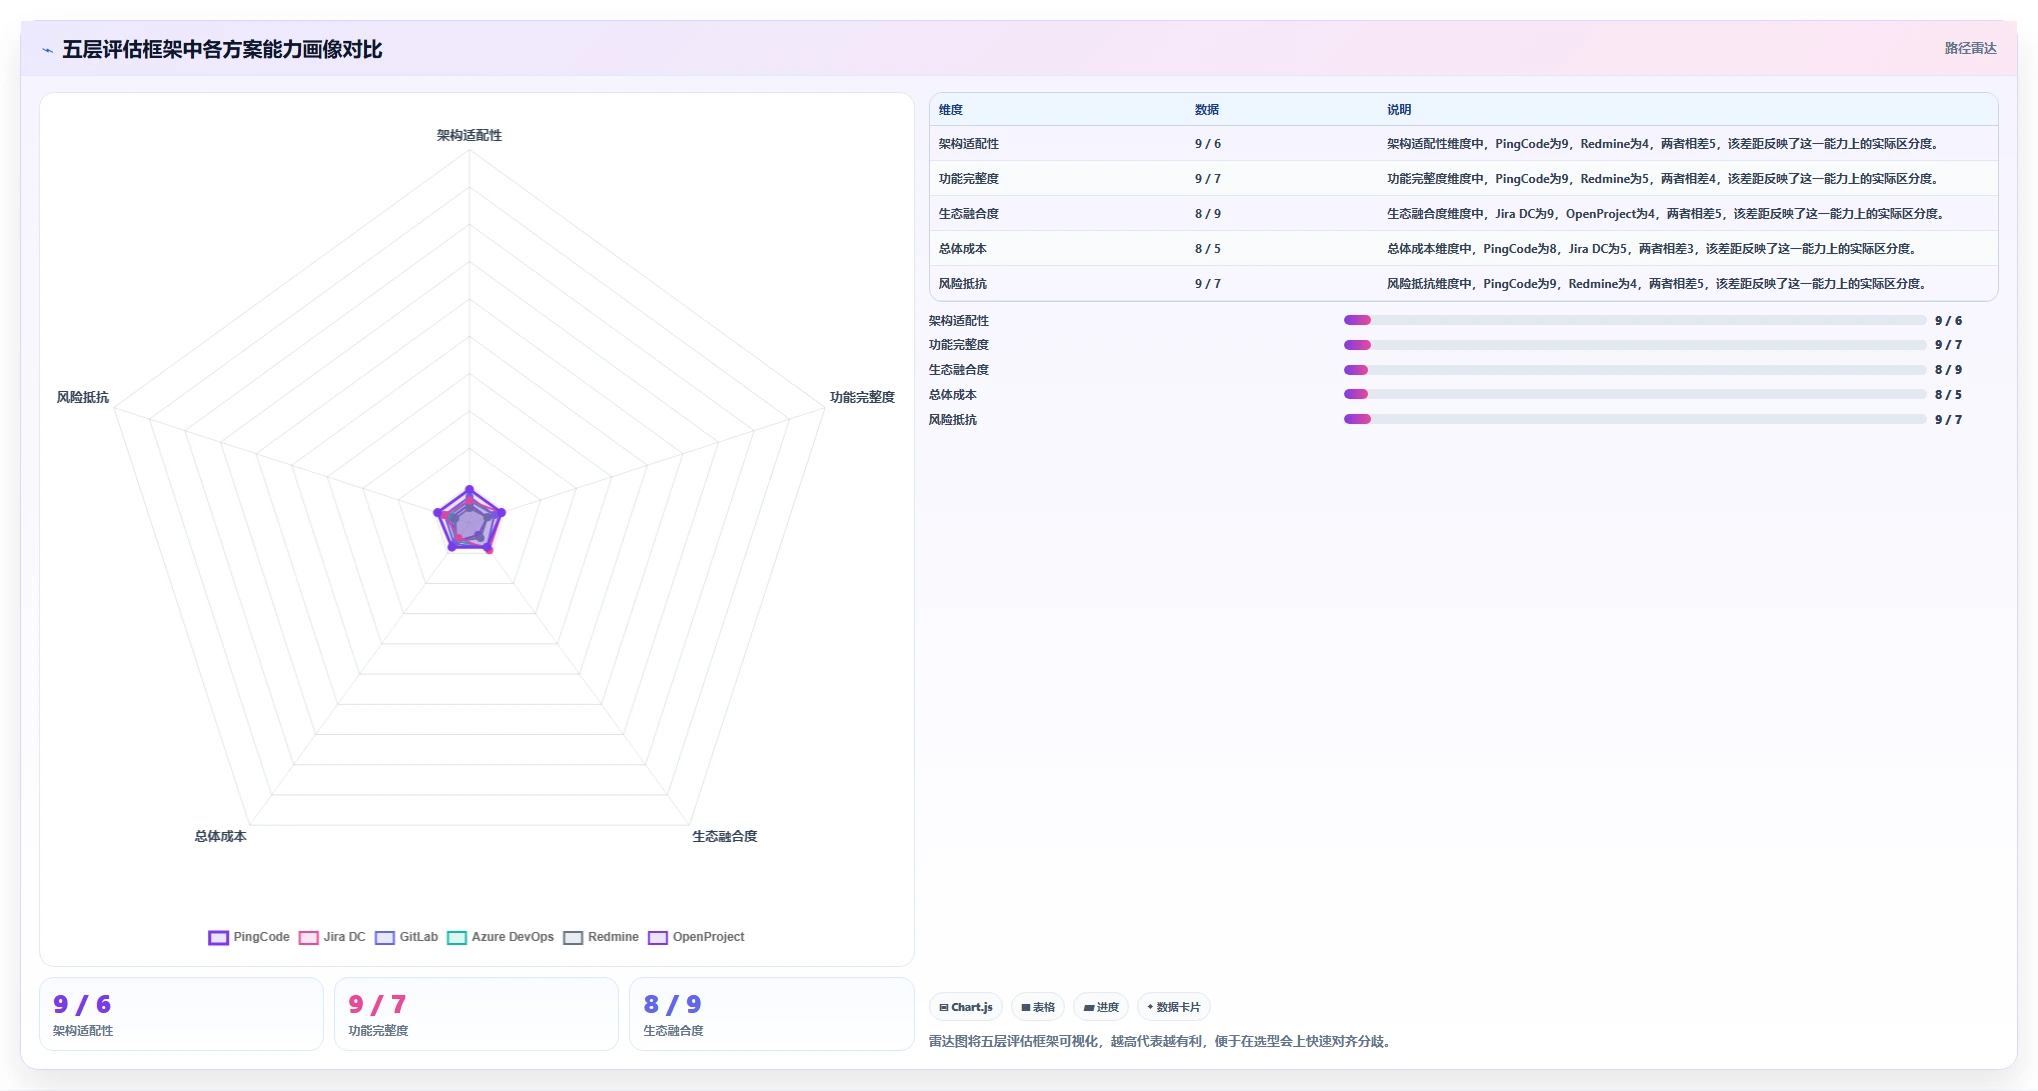The image size is (2038, 1091).
Task: Click the 9 / 7 功能完整度 stat card
Action: pos(476,1014)
